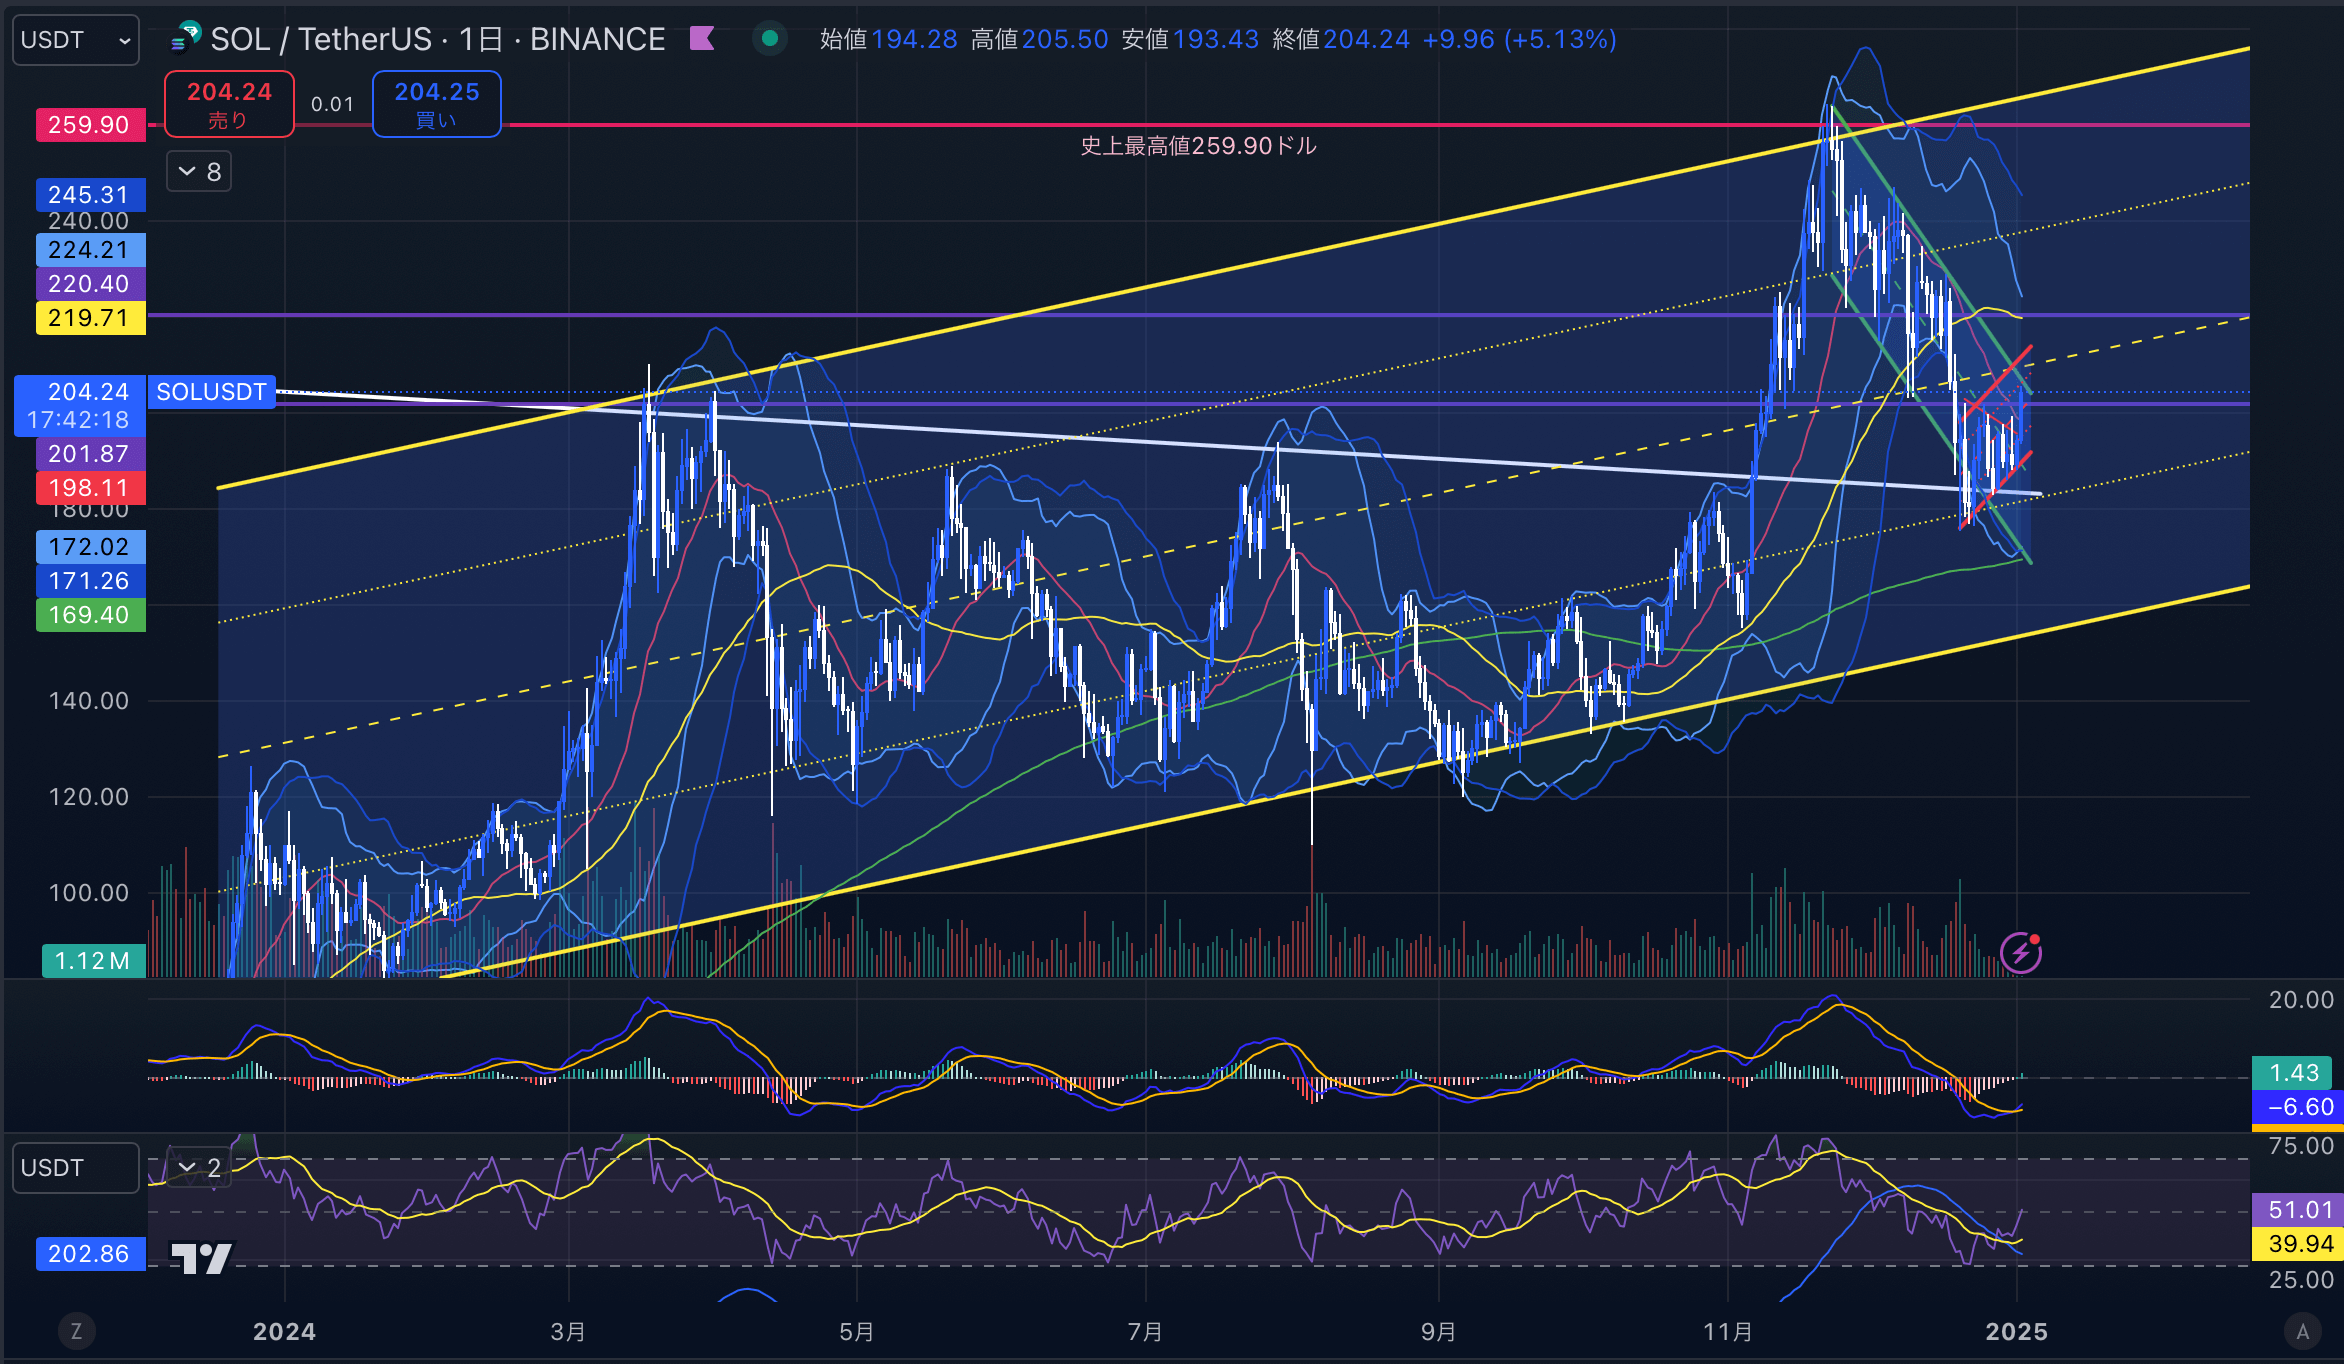Click the 51.01 RSI value label
The width and height of the screenshot is (2344, 1364).
[2297, 1210]
